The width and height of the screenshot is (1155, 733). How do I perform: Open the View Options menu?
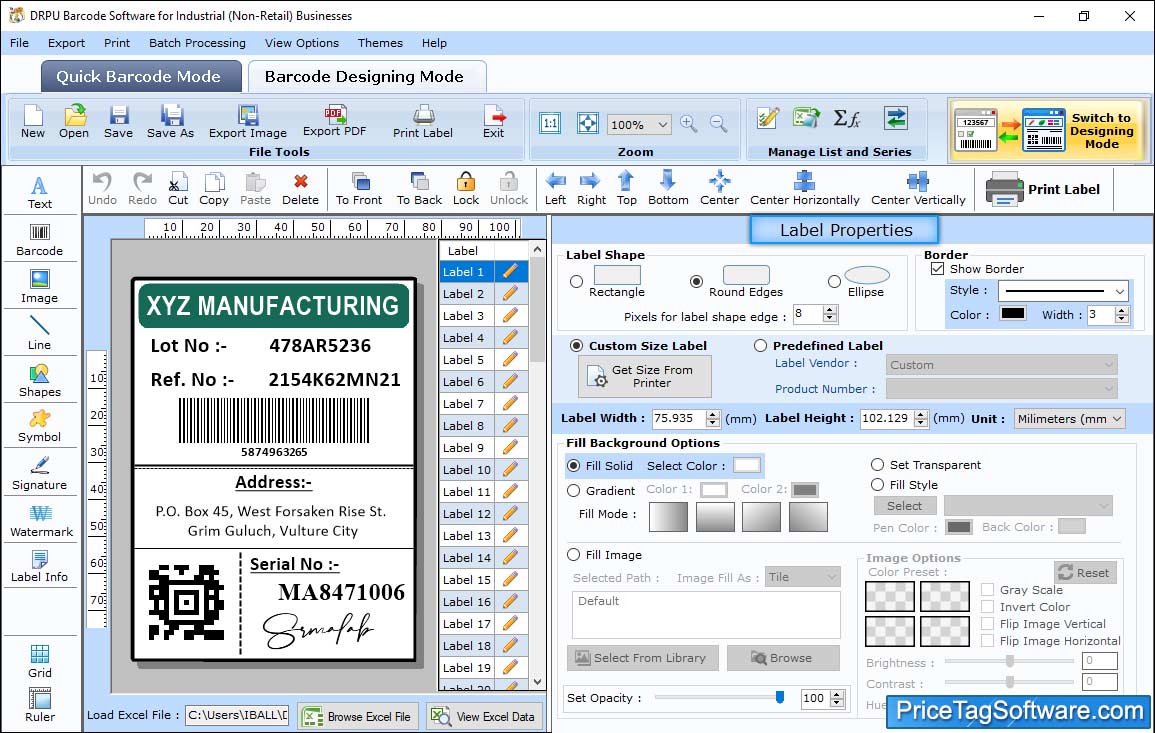[x=302, y=43]
